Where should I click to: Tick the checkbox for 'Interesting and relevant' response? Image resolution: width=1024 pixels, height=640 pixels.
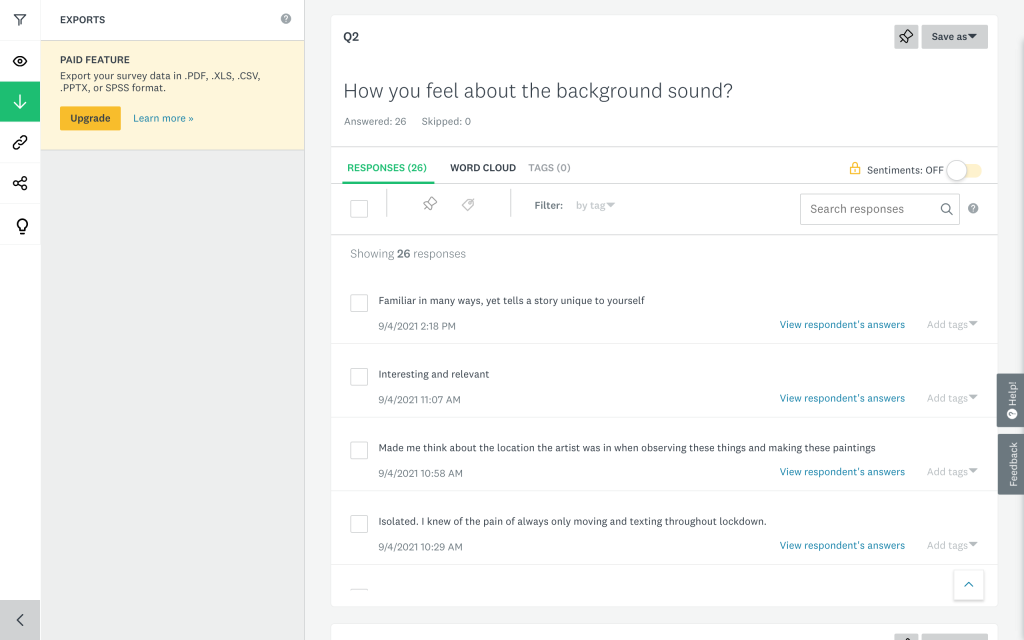pyautogui.click(x=359, y=377)
